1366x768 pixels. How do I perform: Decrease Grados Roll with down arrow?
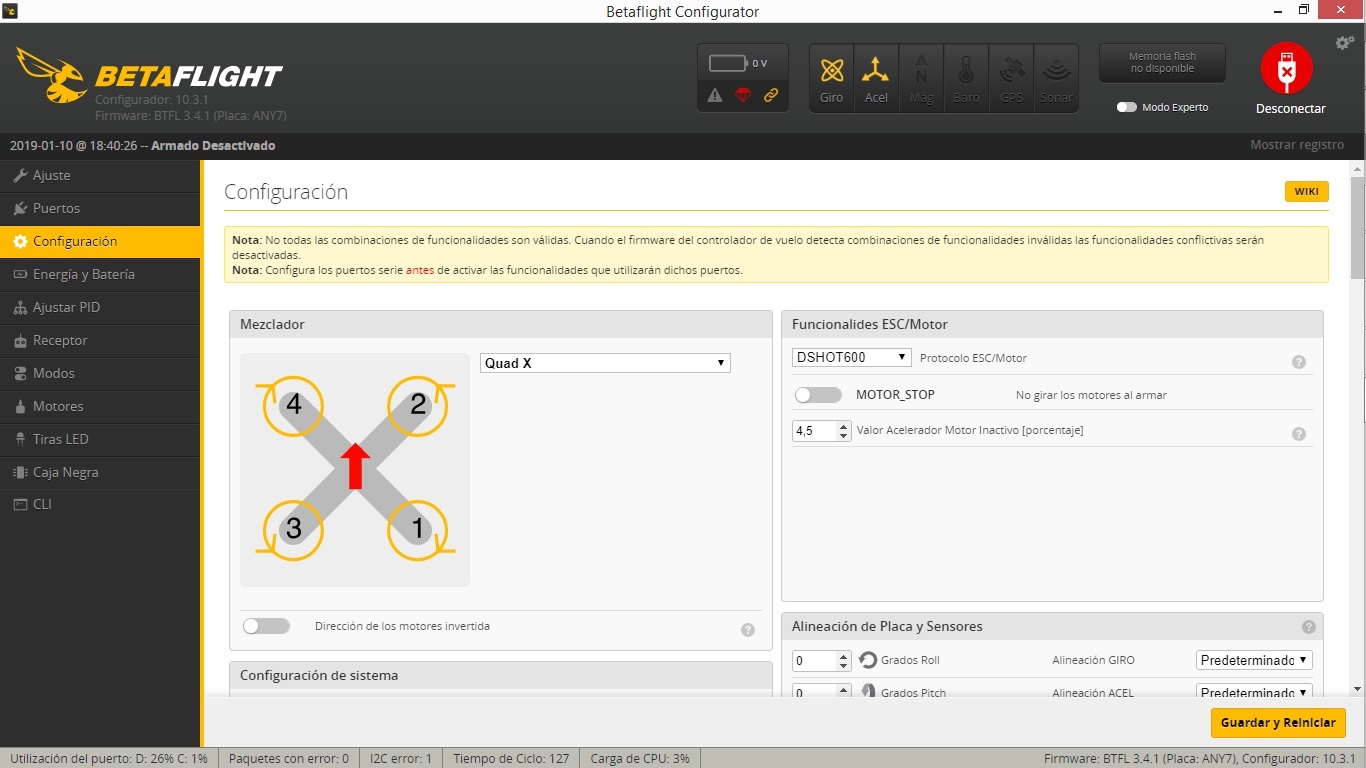pyautogui.click(x=843, y=665)
